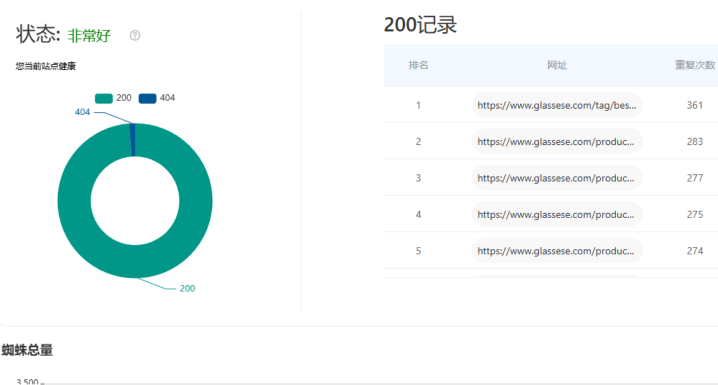Click the repeat count 275

tap(695, 214)
